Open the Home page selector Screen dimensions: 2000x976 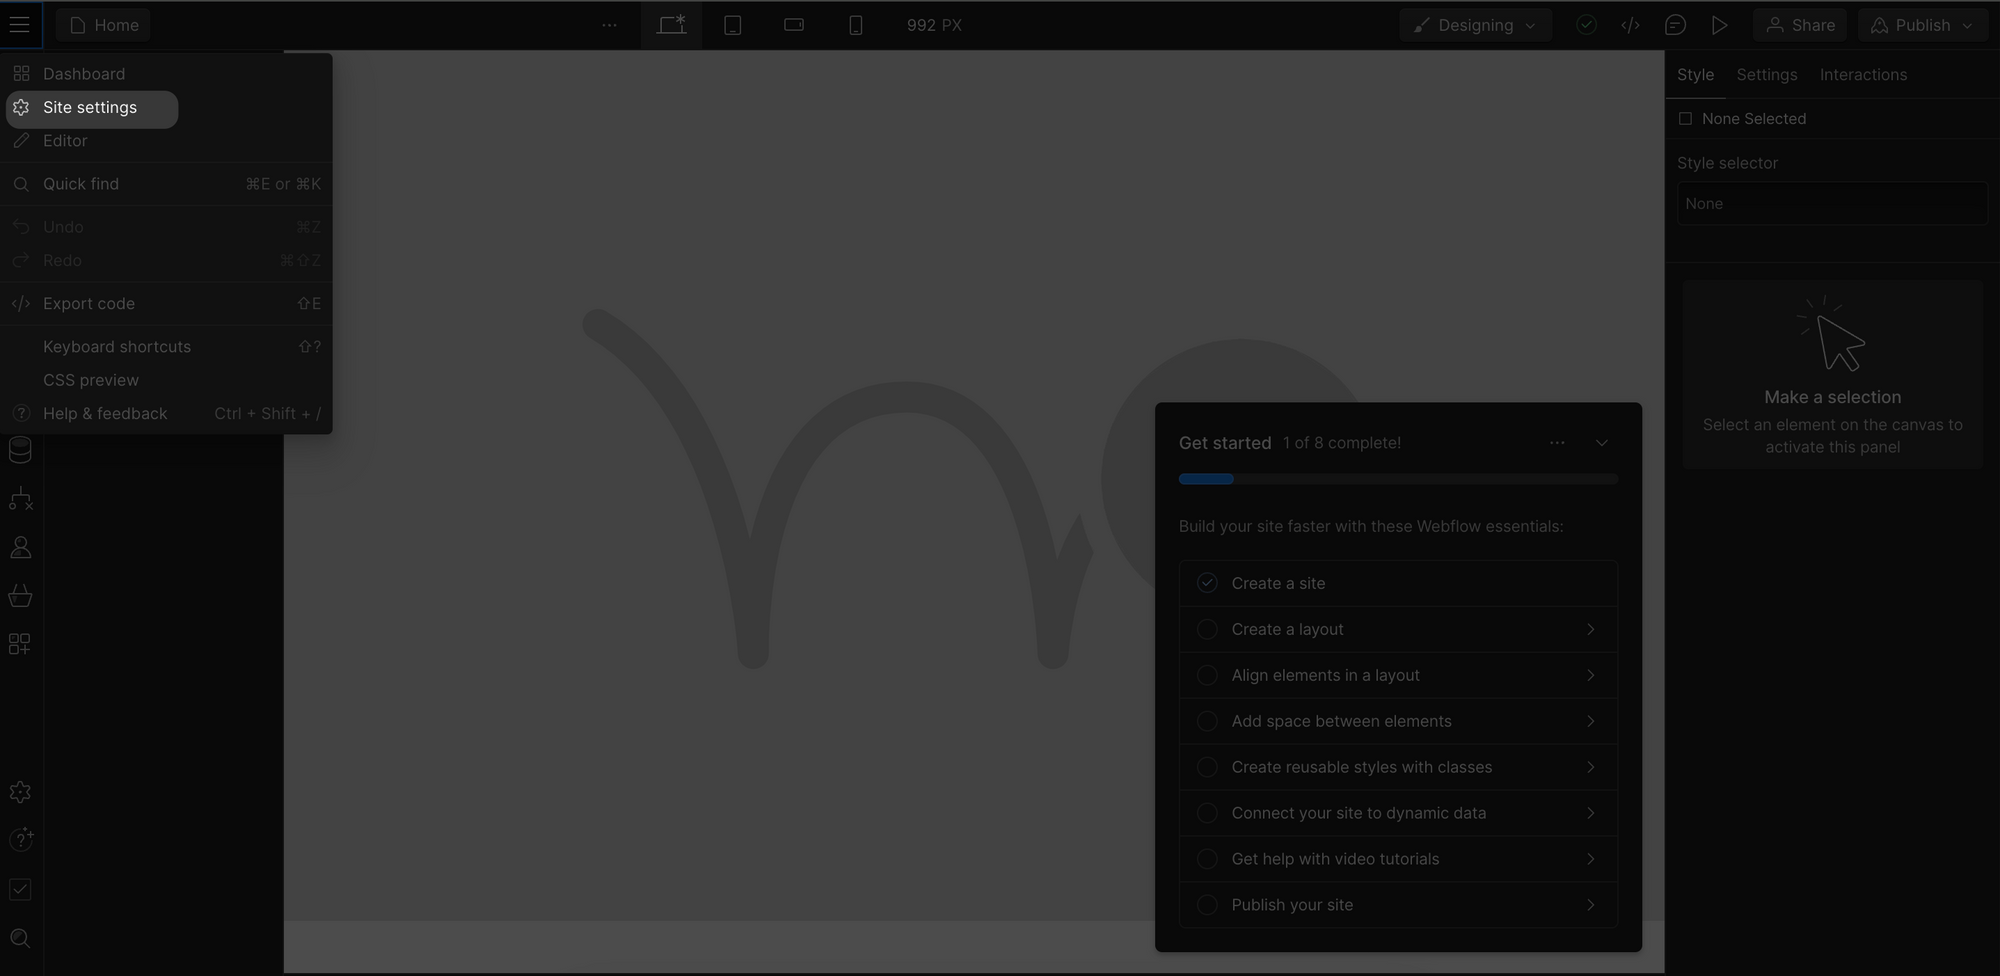pyautogui.click(x=104, y=25)
